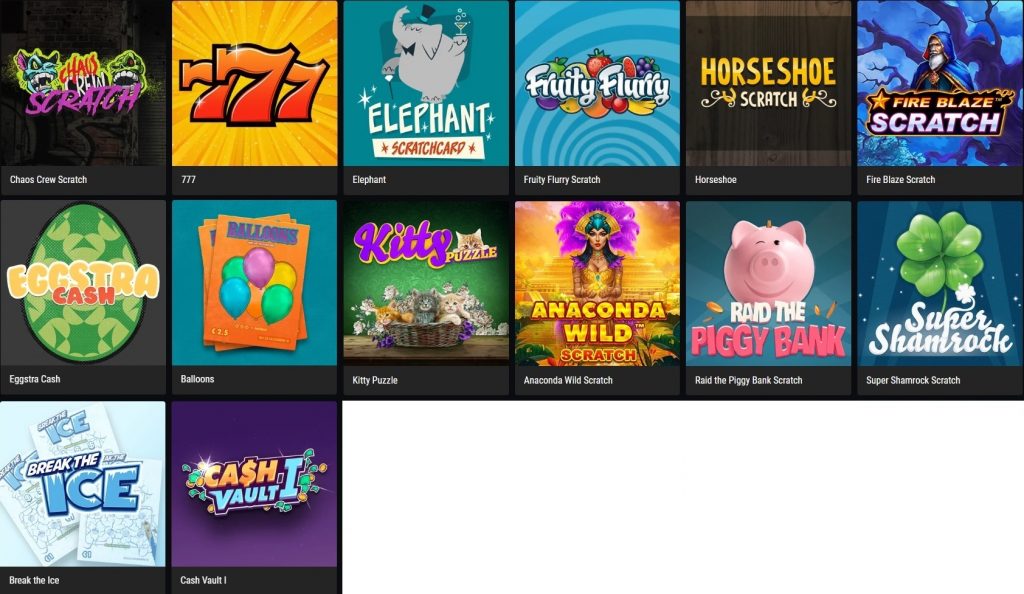Screen dimensions: 1024x594
Task: Open the Break the Ice game image
Action: point(83,484)
